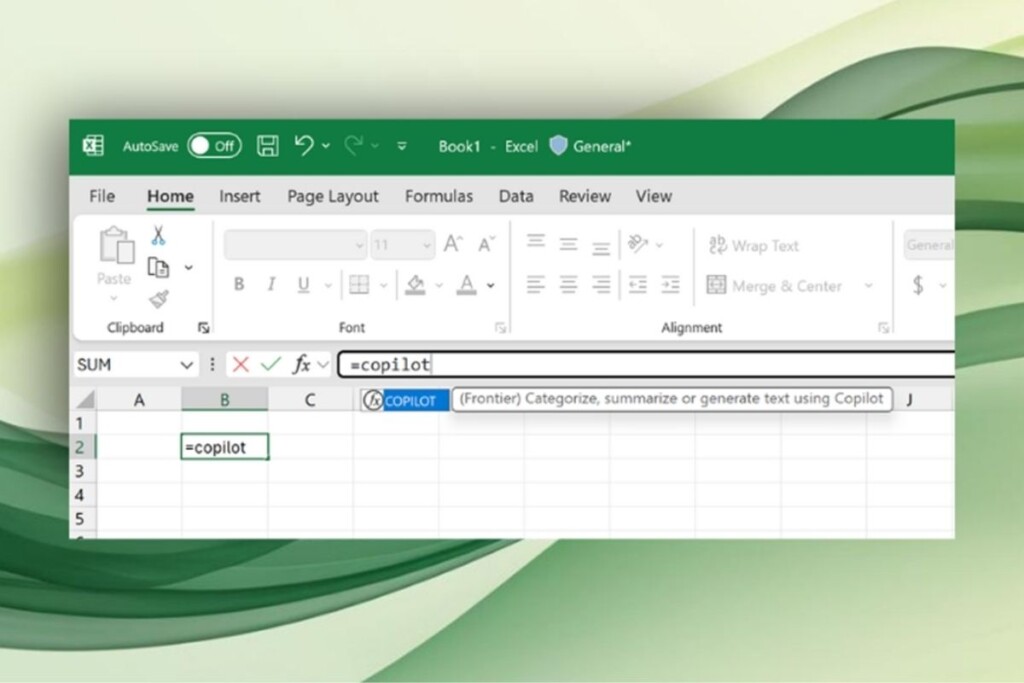This screenshot has width=1024, height=683.
Task: Open the Clipboard dialog launcher
Action: tap(204, 328)
